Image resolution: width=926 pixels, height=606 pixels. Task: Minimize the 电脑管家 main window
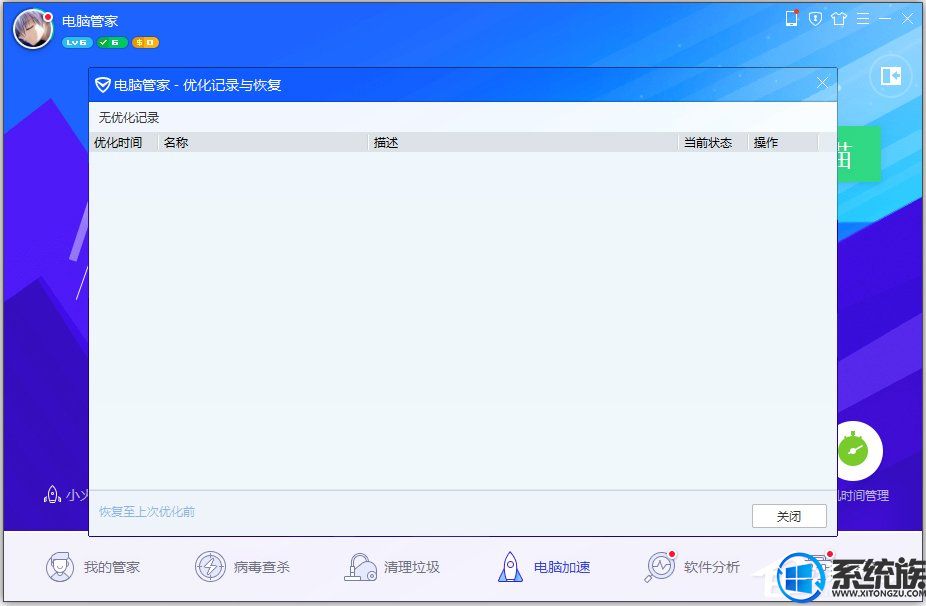[885, 19]
